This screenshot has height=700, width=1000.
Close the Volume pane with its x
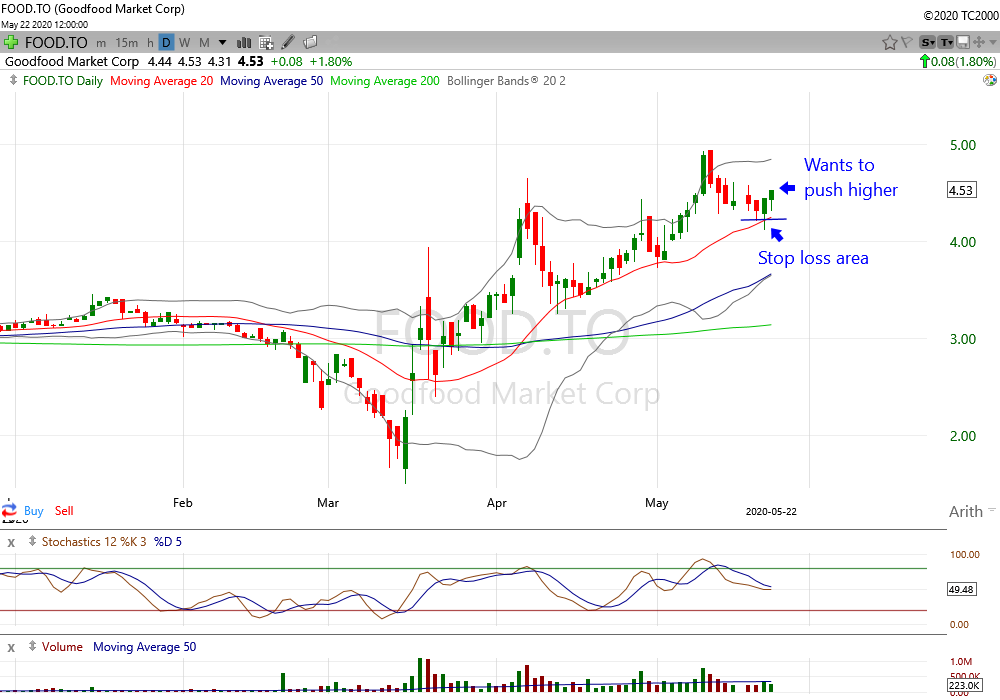click(11, 648)
